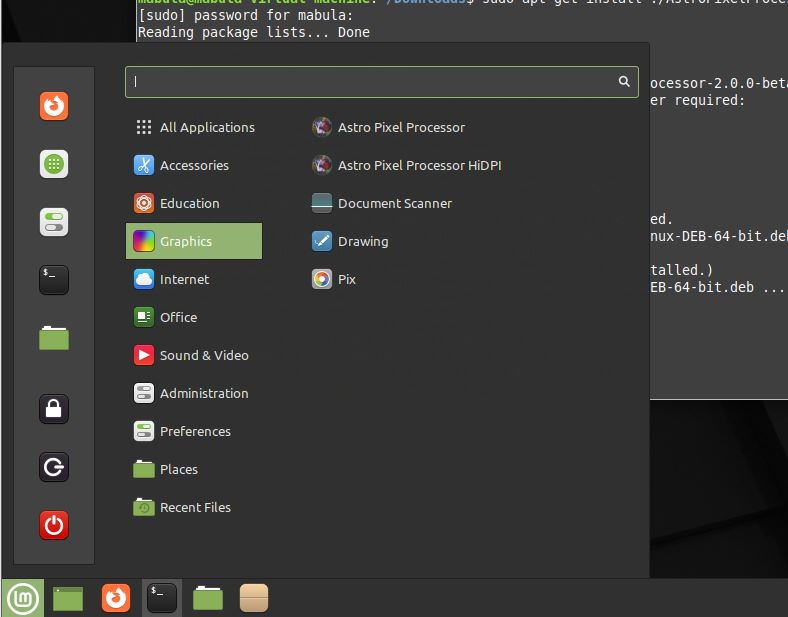Click the Astro Pixel Processor HiDPI icon
Image resolution: width=788 pixels, height=617 pixels.
pyautogui.click(x=322, y=165)
